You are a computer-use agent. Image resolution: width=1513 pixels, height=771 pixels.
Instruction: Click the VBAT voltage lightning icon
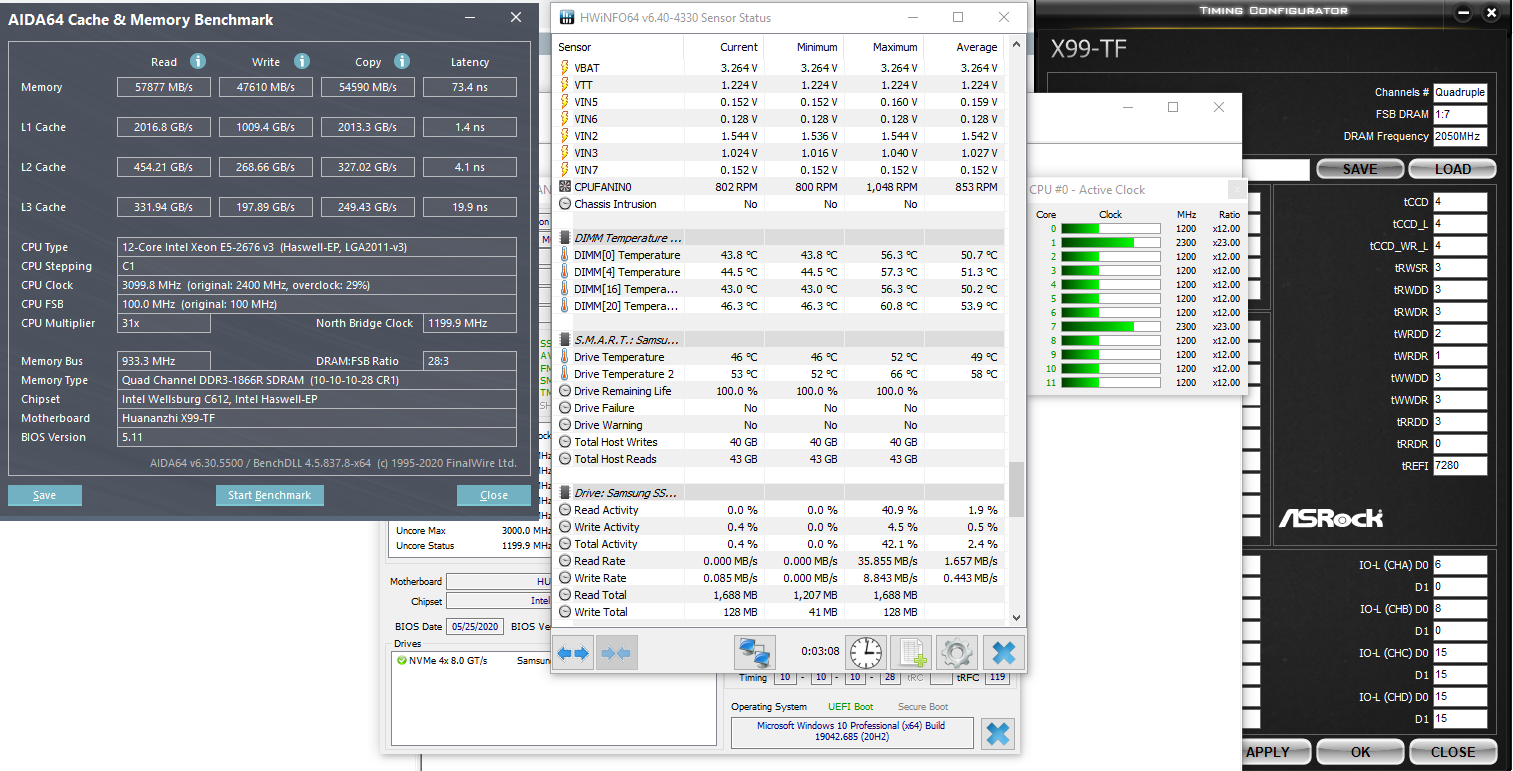565,68
